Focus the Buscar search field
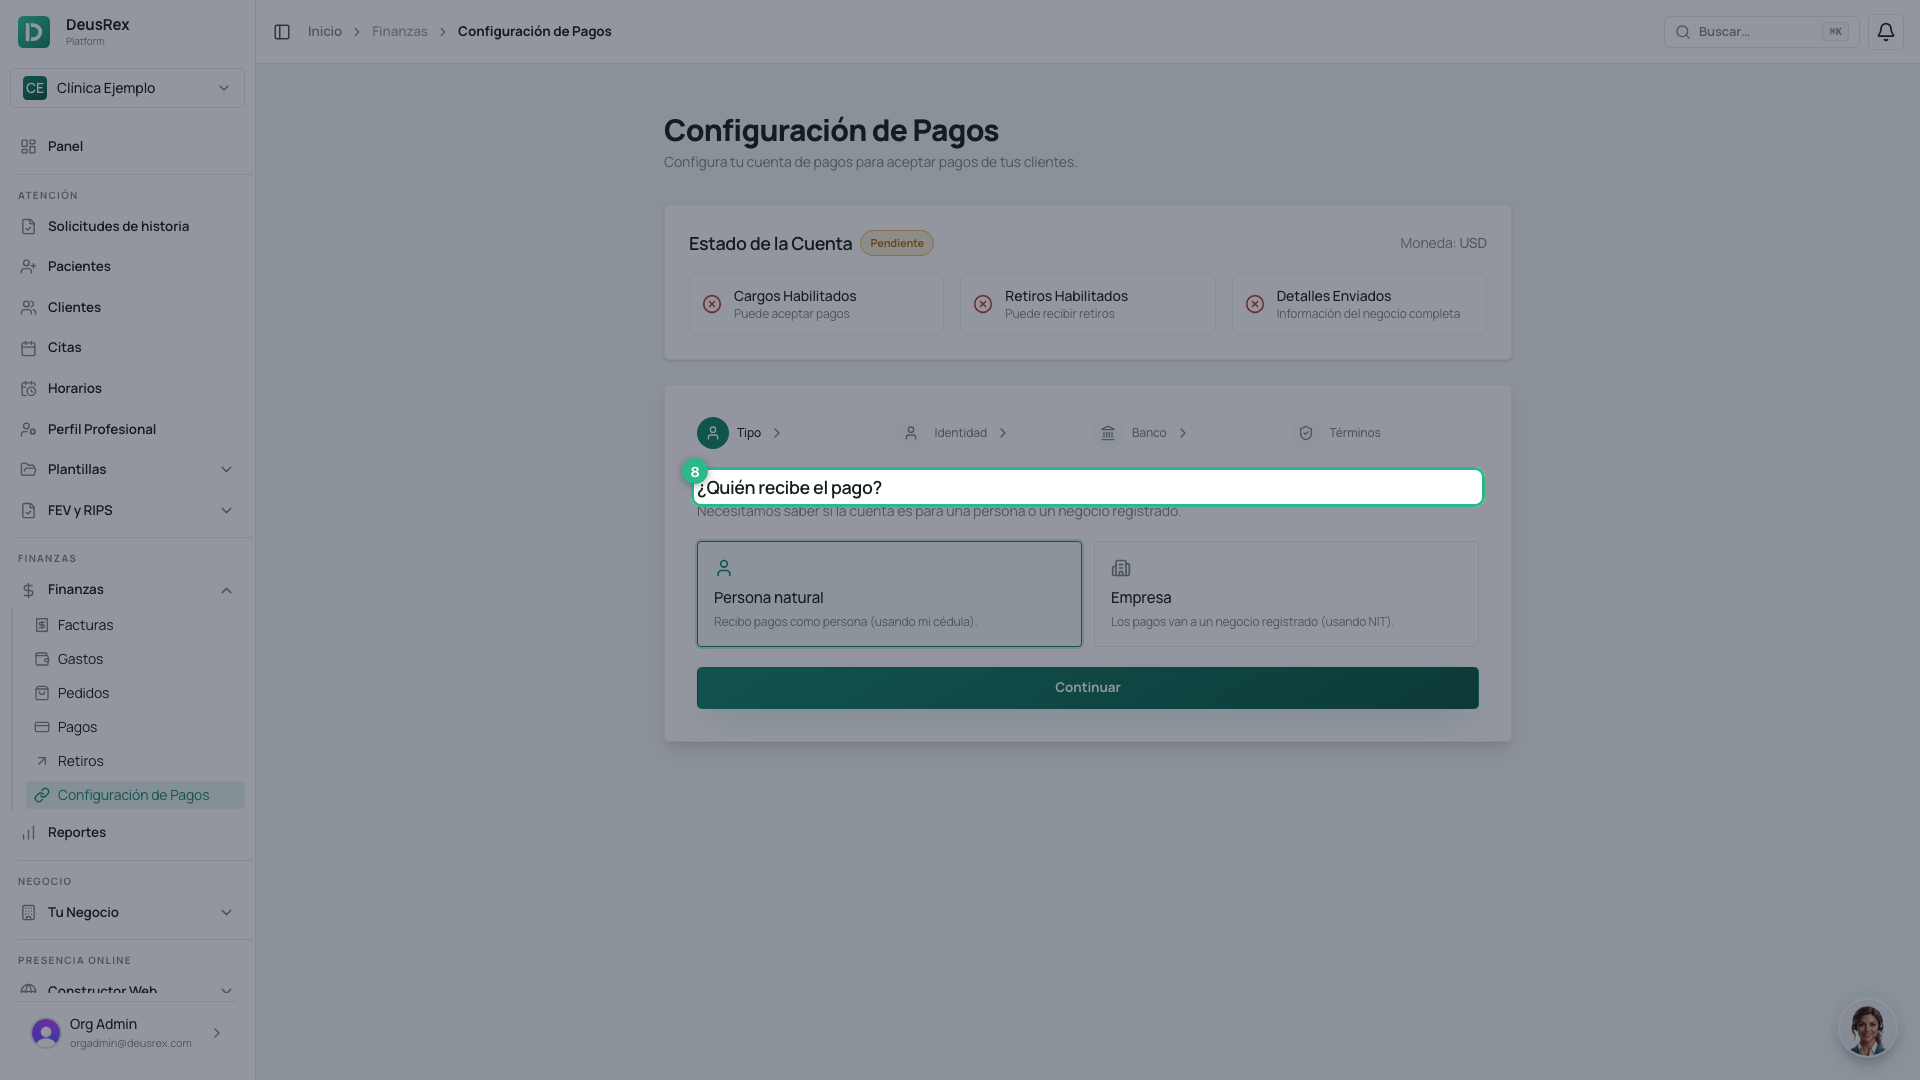This screenshot has width=1920, height=1080. (1761, 32)
